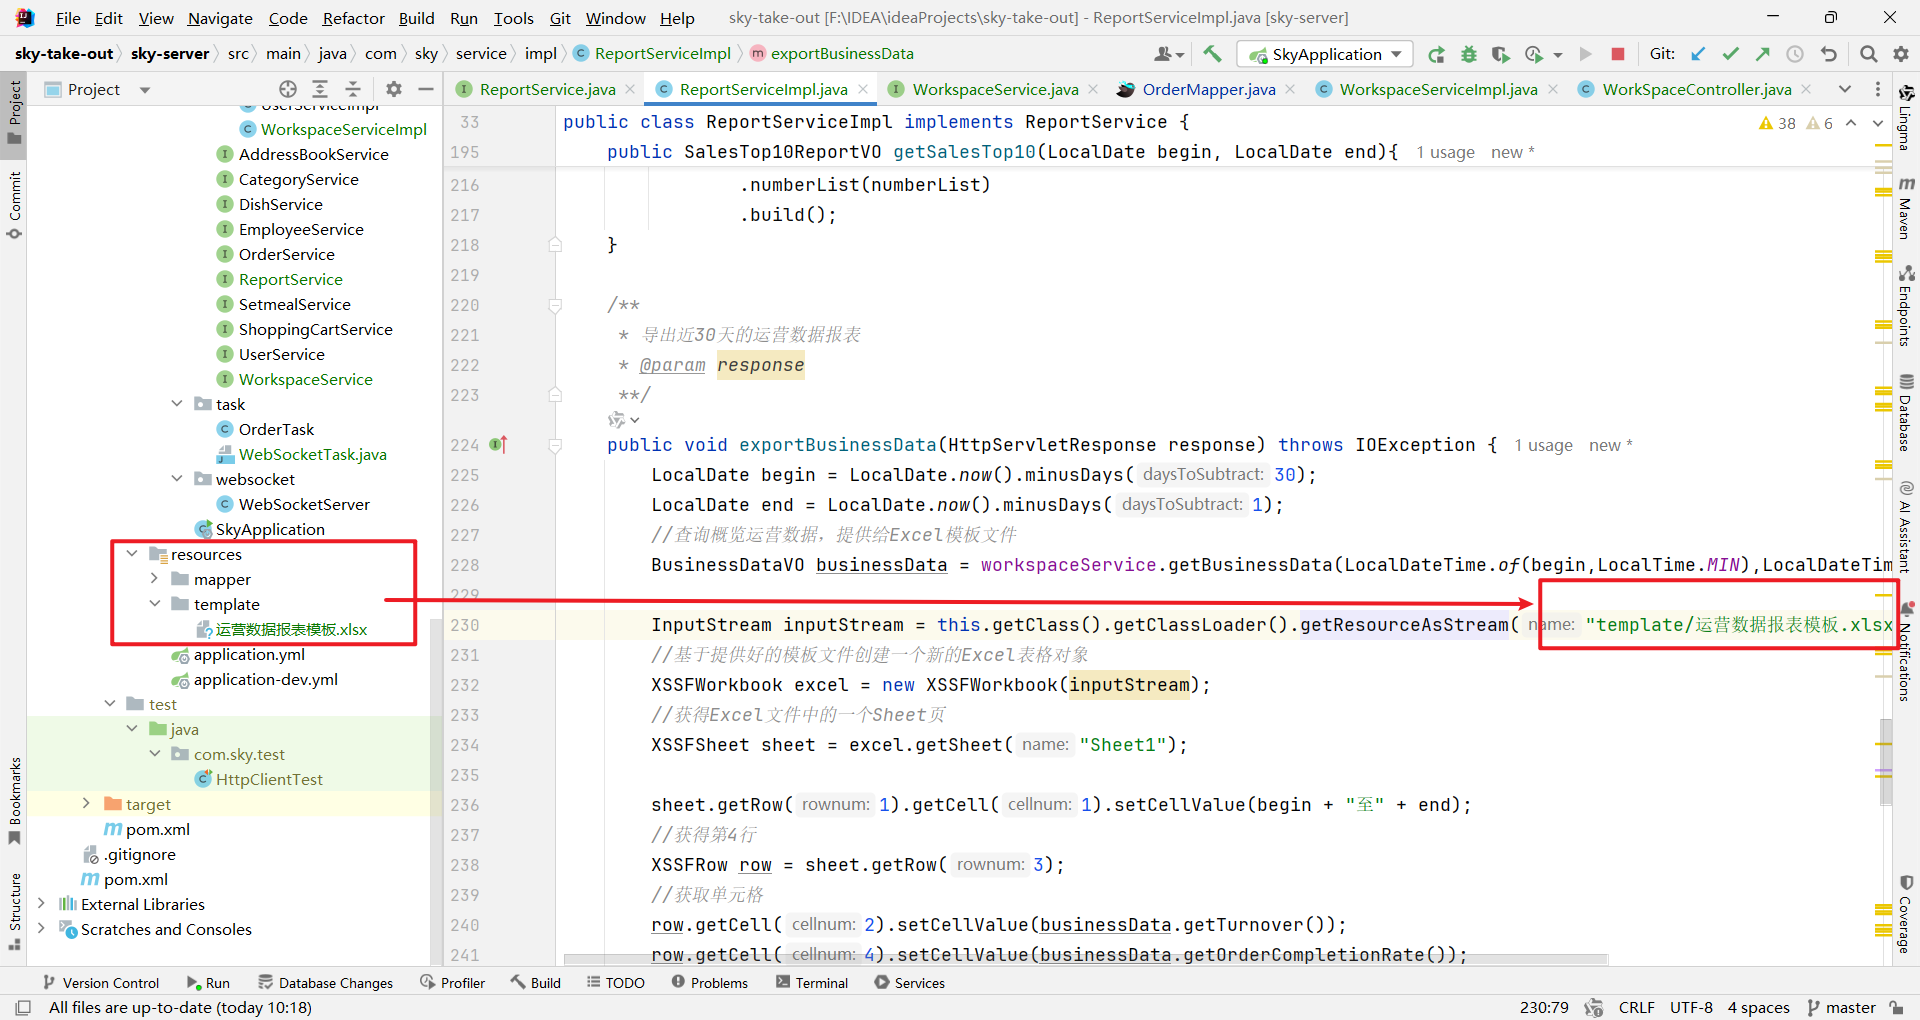The height and width of the screenshot is (1020, 1920).
Task: Click master branch in status bar
Action: click(1841, 1007)
